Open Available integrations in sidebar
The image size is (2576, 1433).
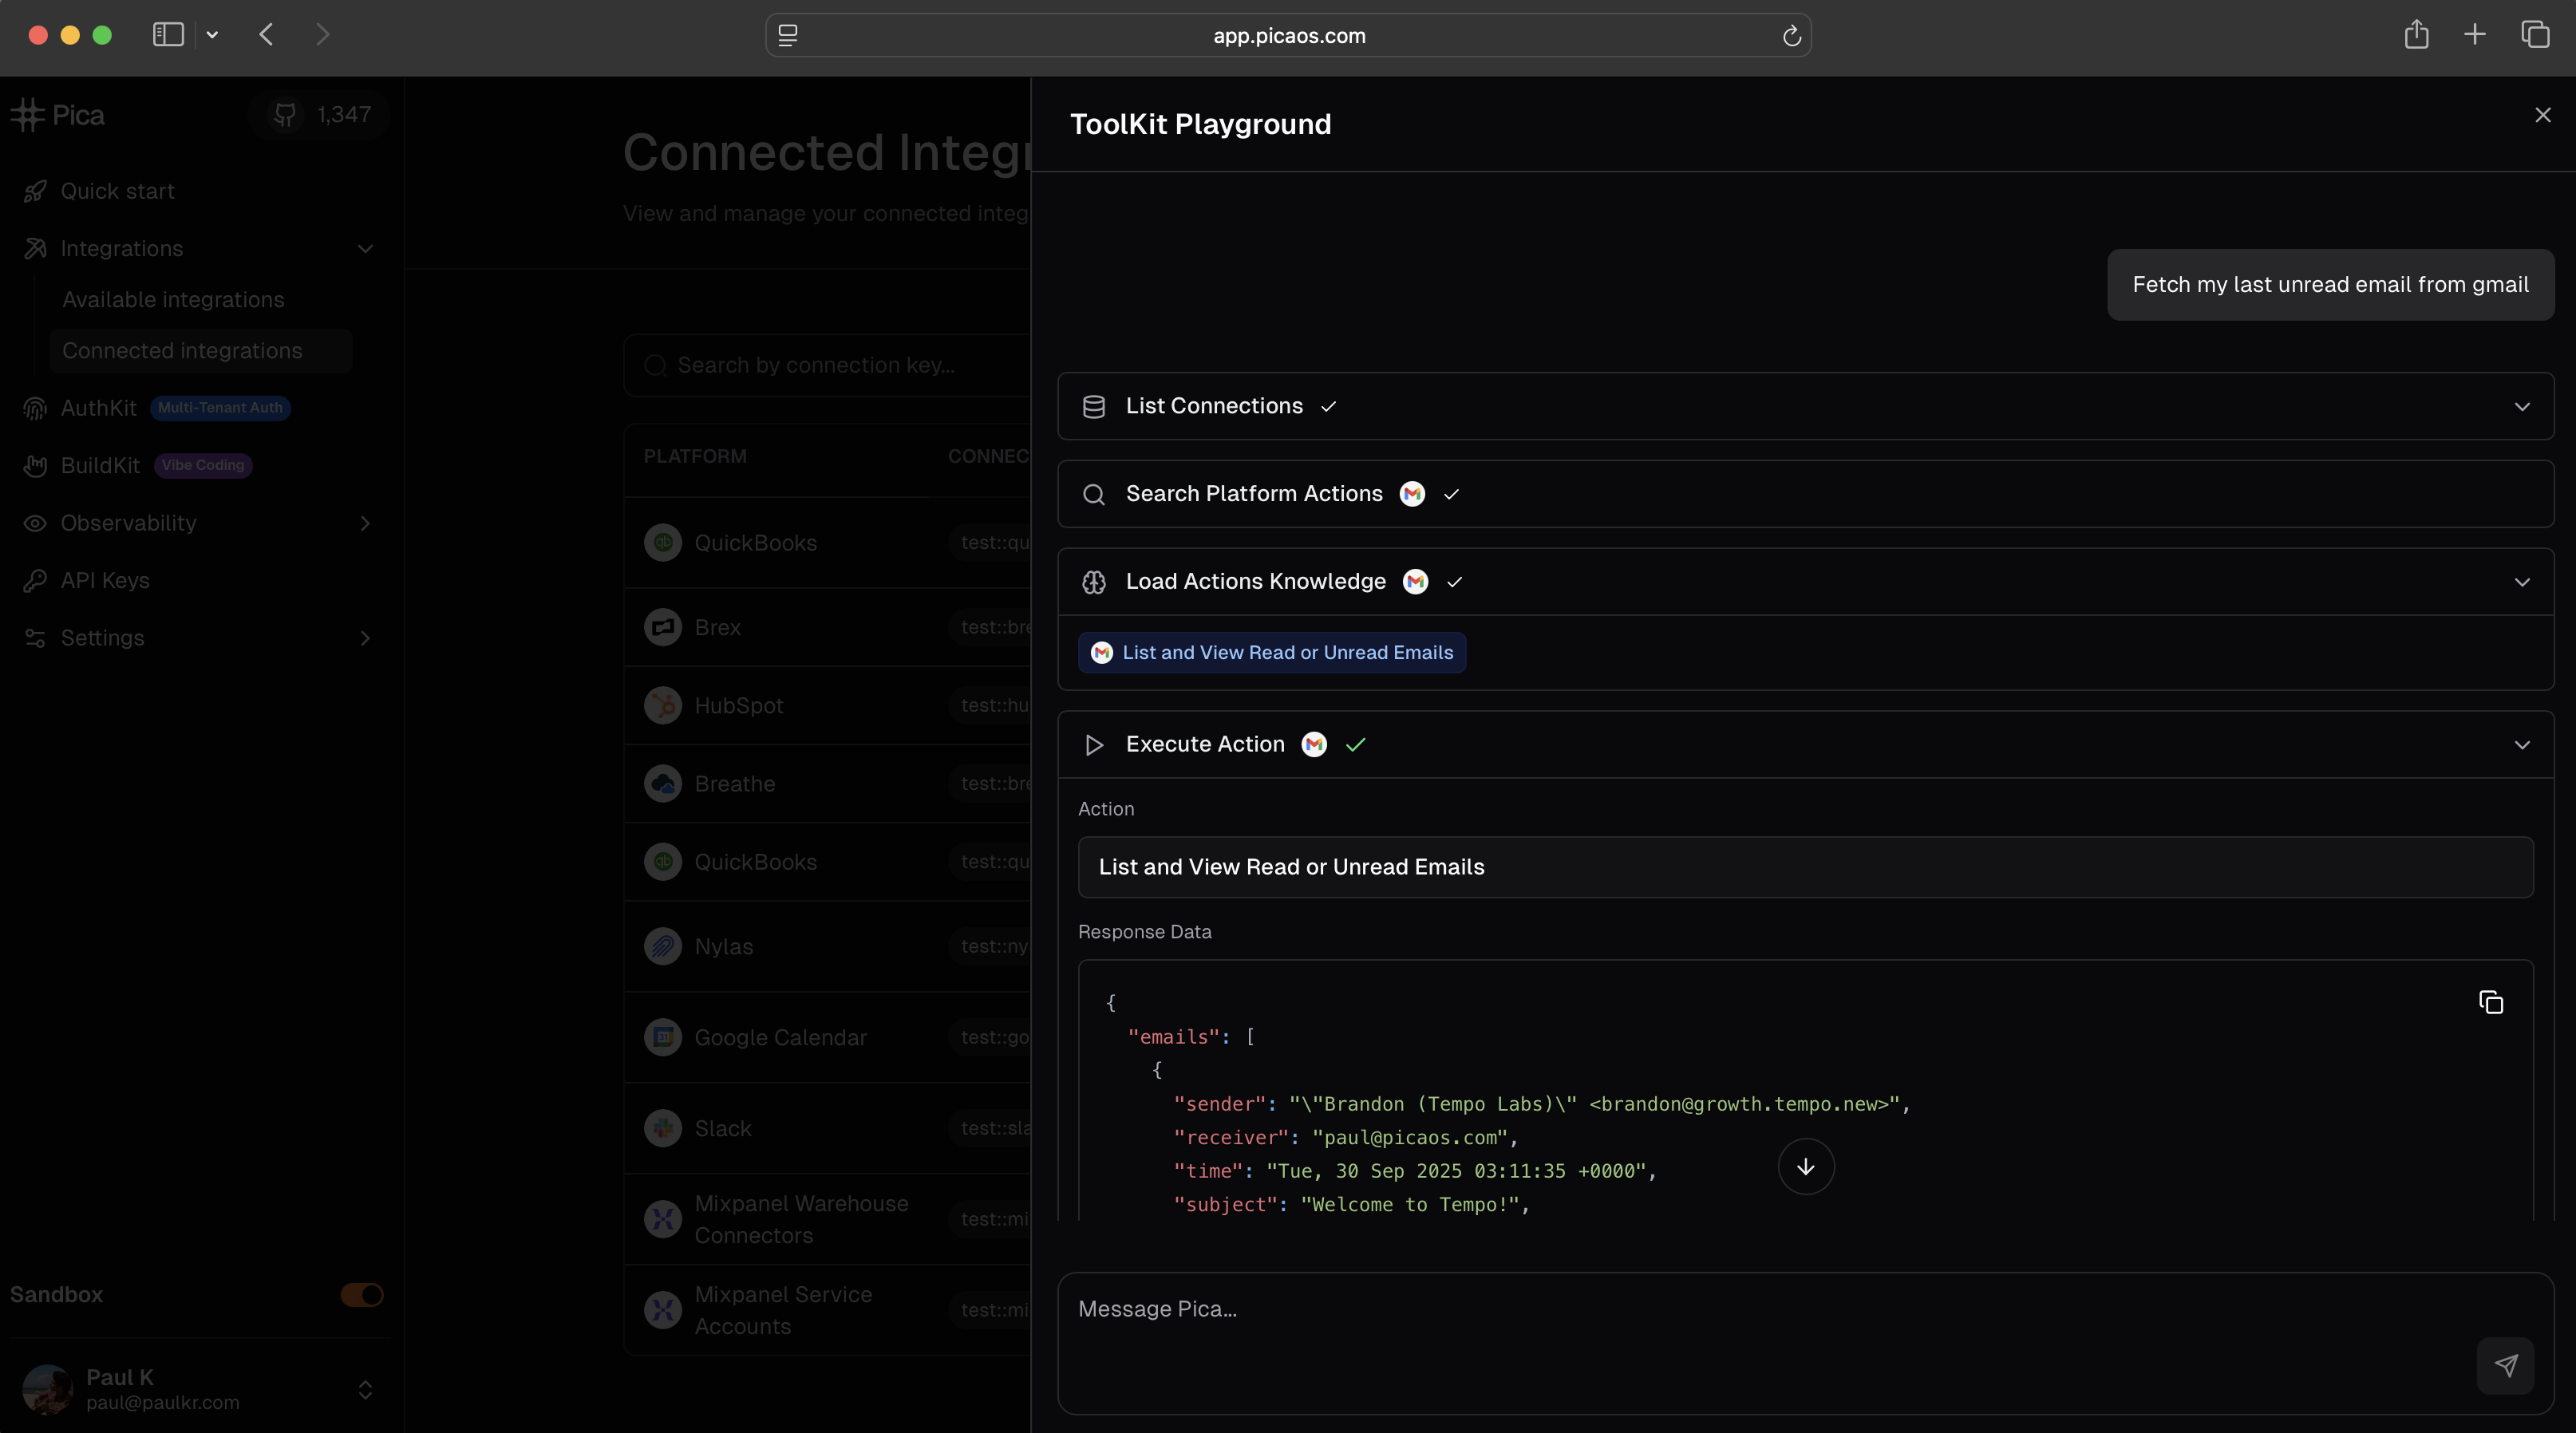coord(173,300)
